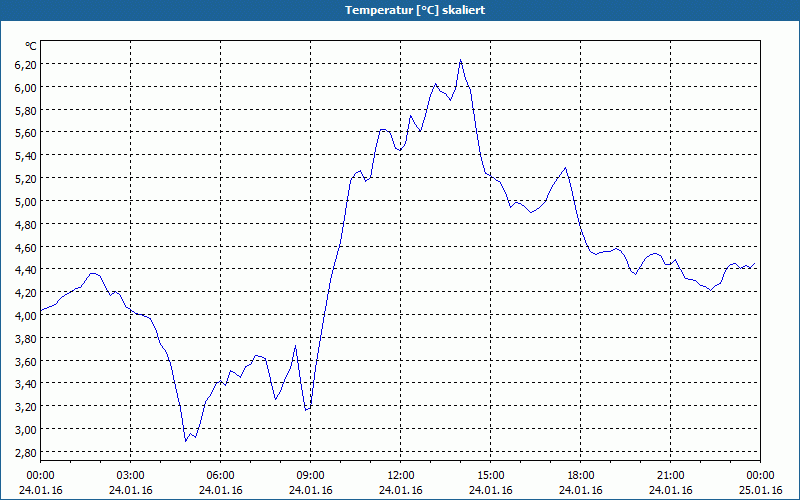Select the 3,20 axis label
Viewport: 800px width, 500px height.
(27, 407)
